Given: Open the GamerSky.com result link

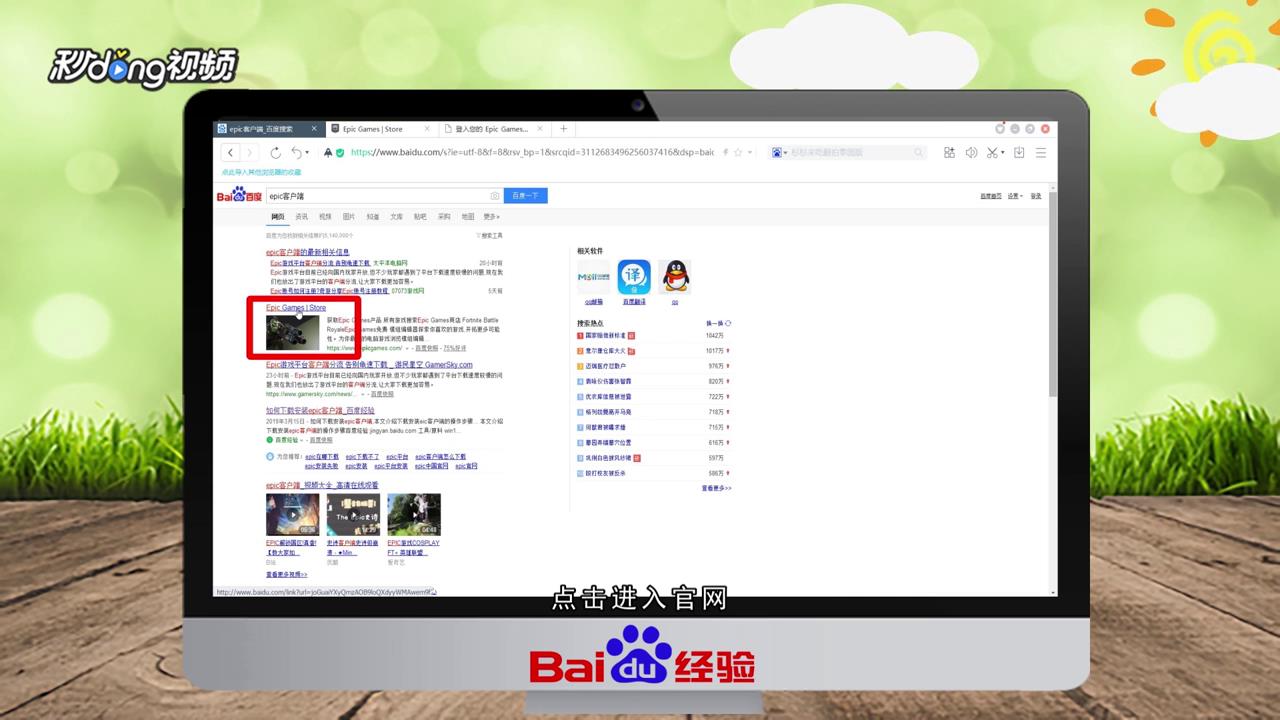Looking at the screenshot, I should (369, 365).
